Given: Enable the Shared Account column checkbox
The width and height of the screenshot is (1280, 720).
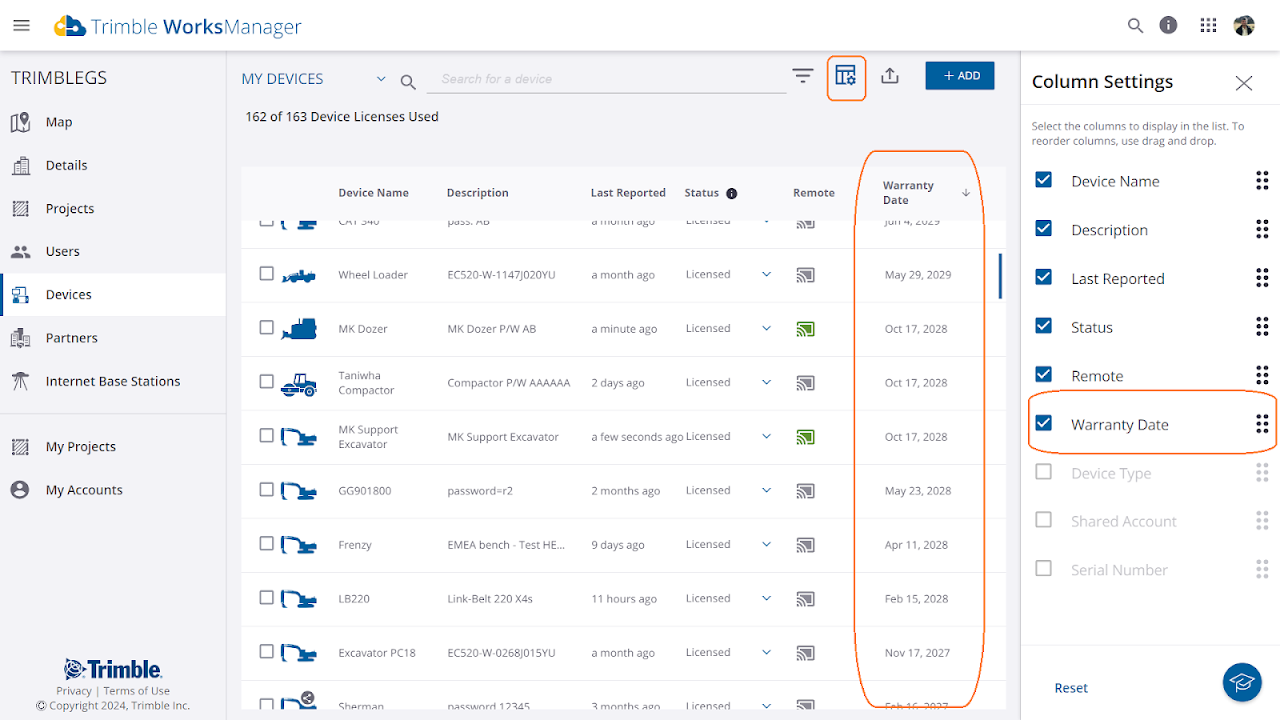Looking at the screenshot, I should 1043,520.
